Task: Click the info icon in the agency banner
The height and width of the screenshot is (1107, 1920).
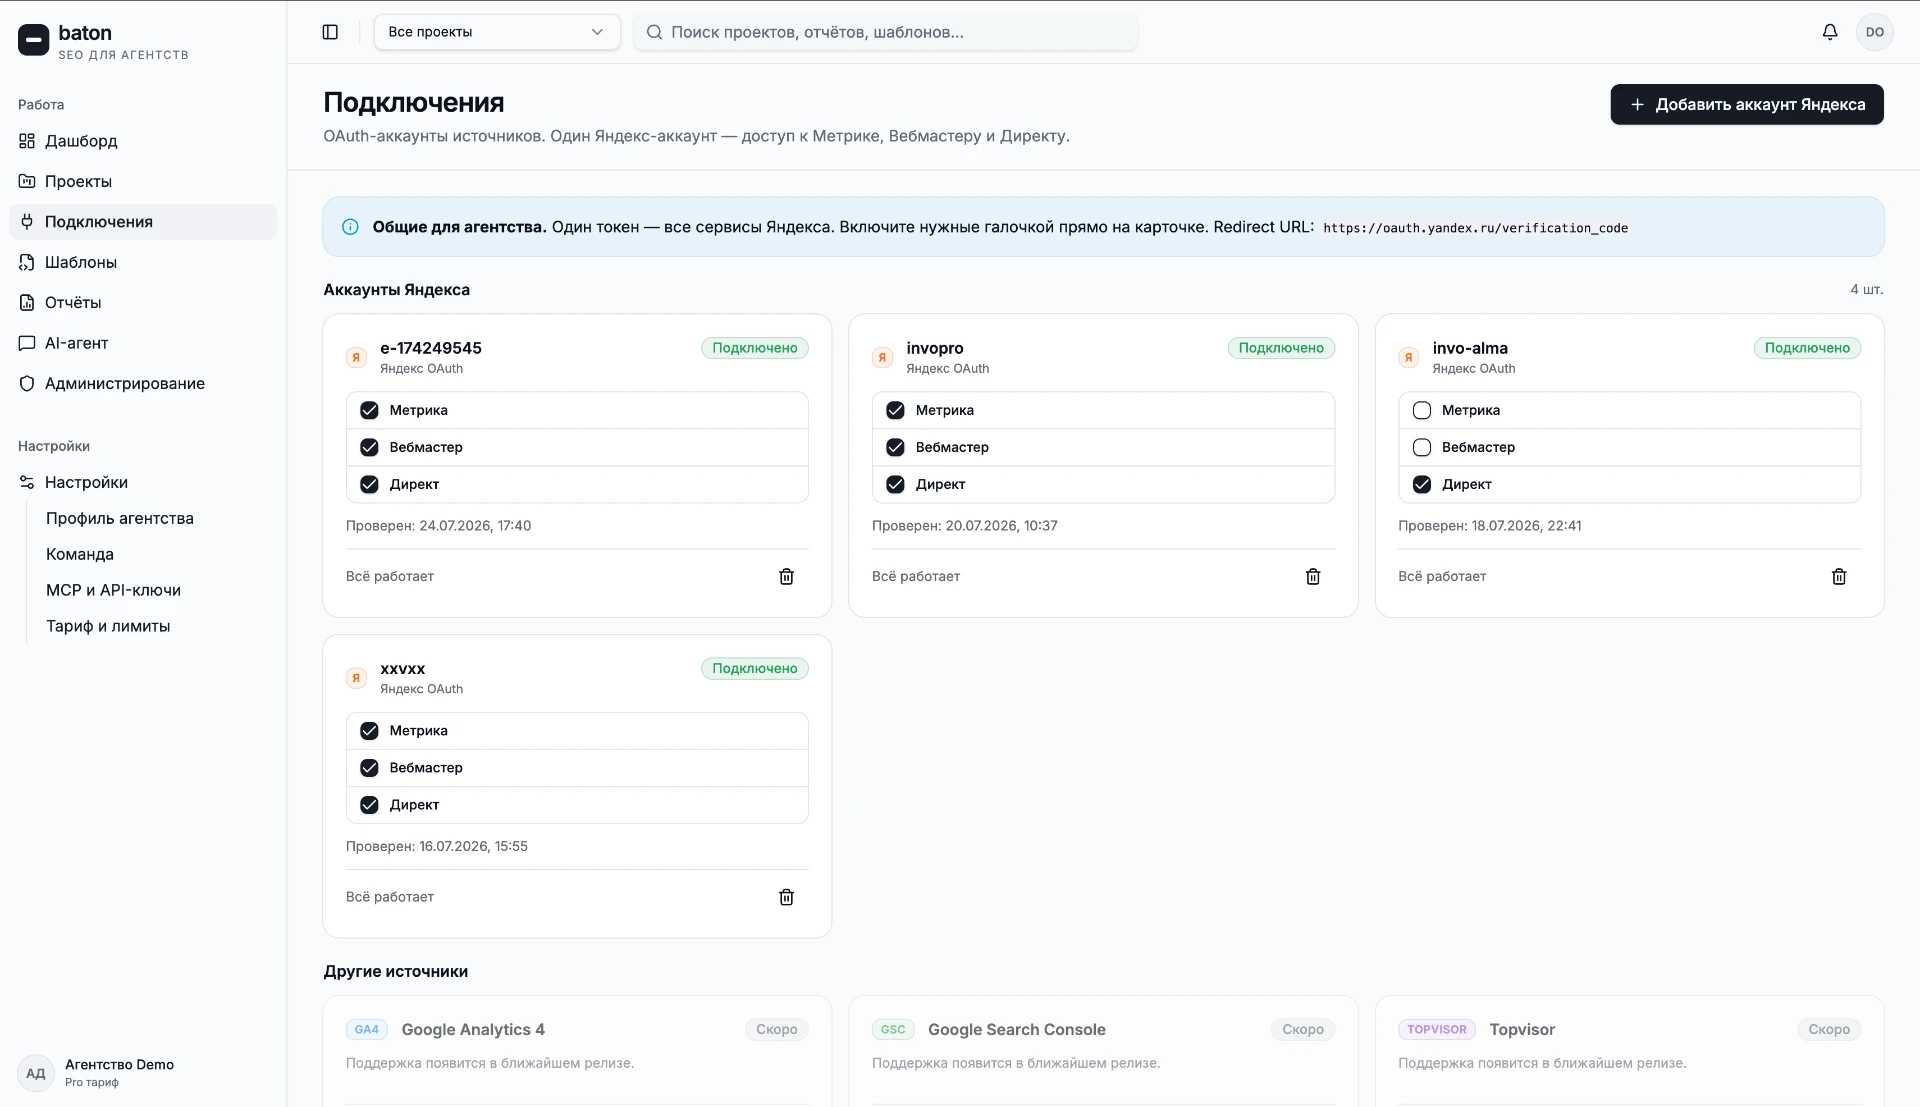Action: [350, 227]
